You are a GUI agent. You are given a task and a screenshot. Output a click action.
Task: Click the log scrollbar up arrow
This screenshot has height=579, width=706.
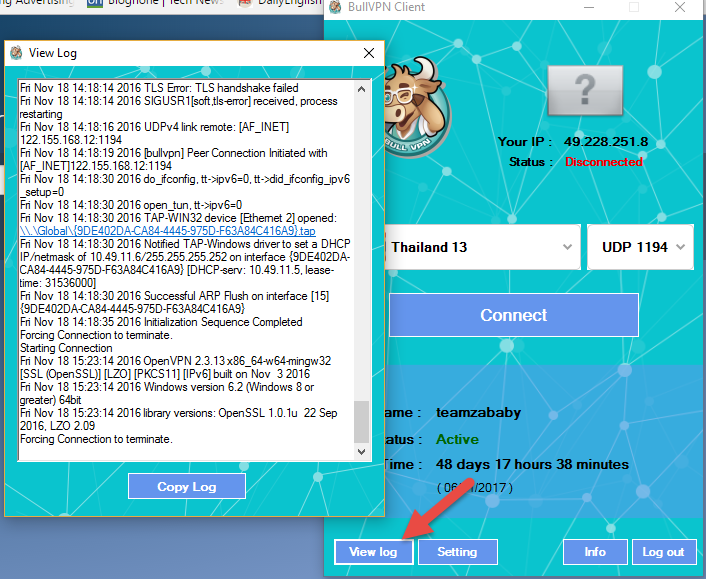362,89
